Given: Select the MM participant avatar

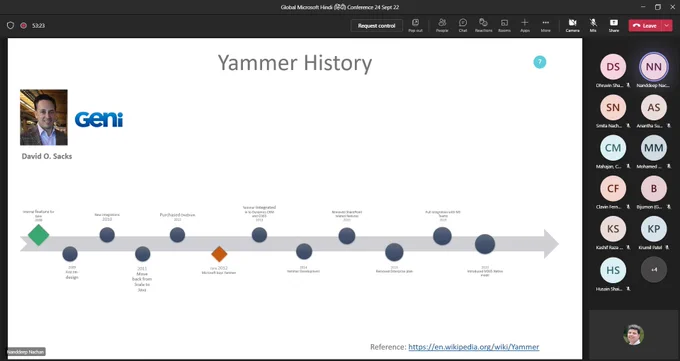Looking at the screenshot, I should tap(654, 148).
